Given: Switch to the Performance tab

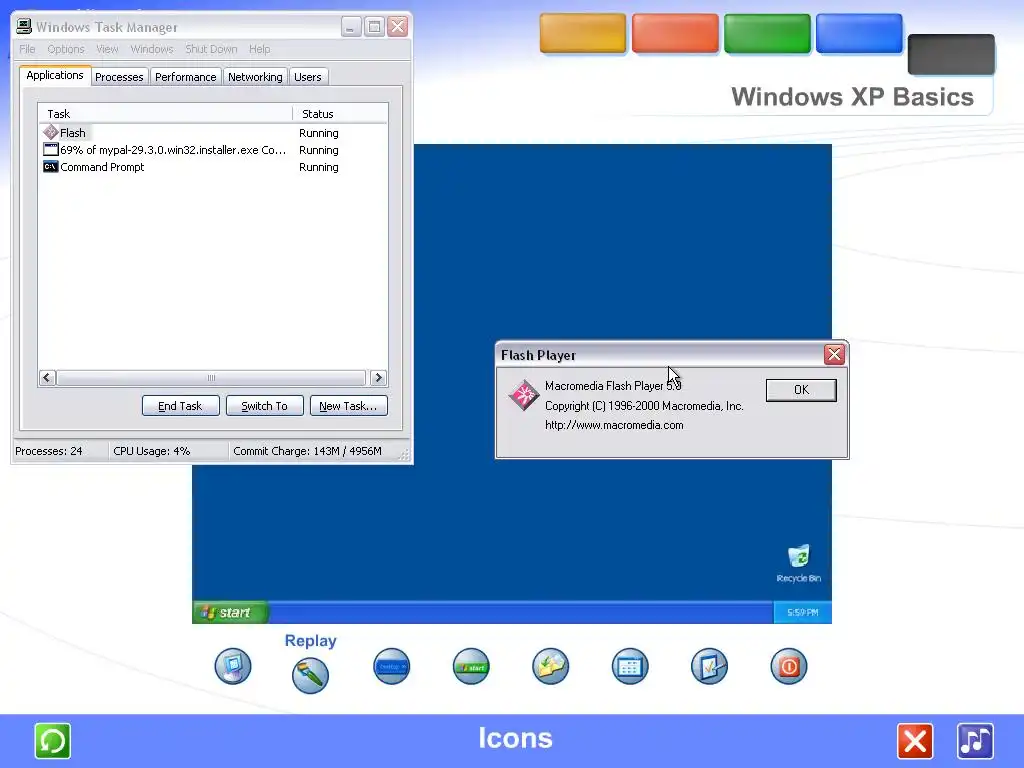Looking at the screenshot, I should point(185,76).
